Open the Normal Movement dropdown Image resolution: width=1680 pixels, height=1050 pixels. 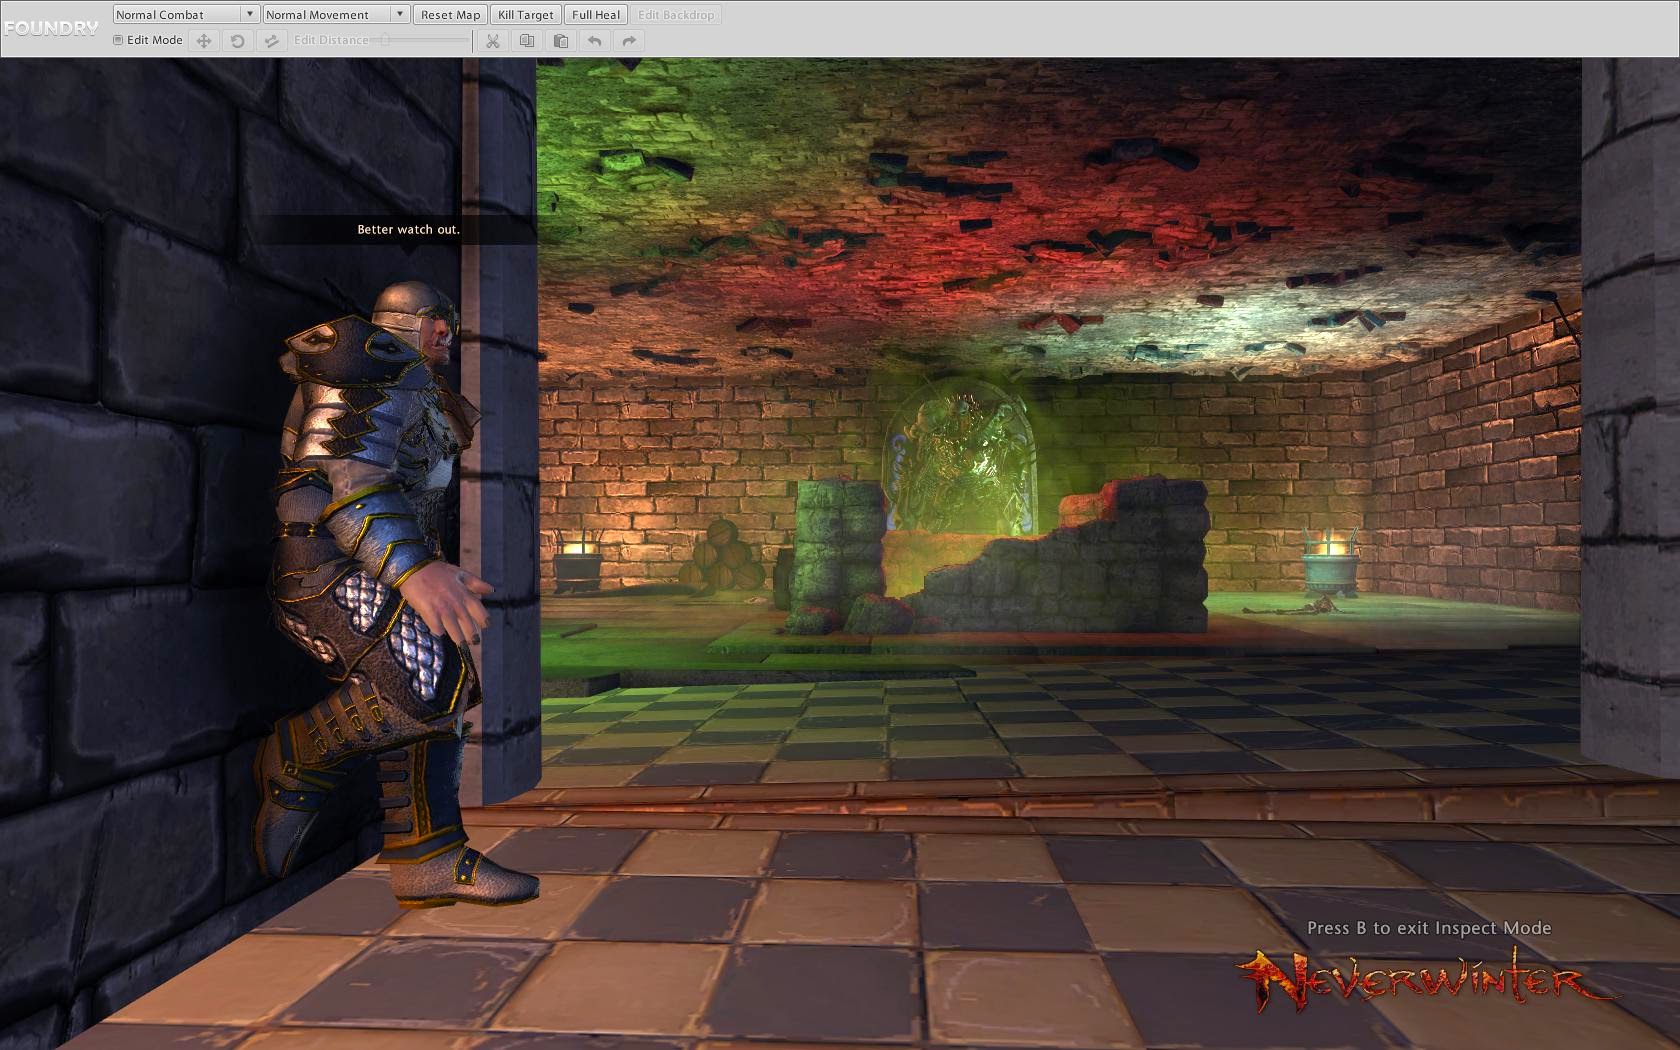pos(336,14)
